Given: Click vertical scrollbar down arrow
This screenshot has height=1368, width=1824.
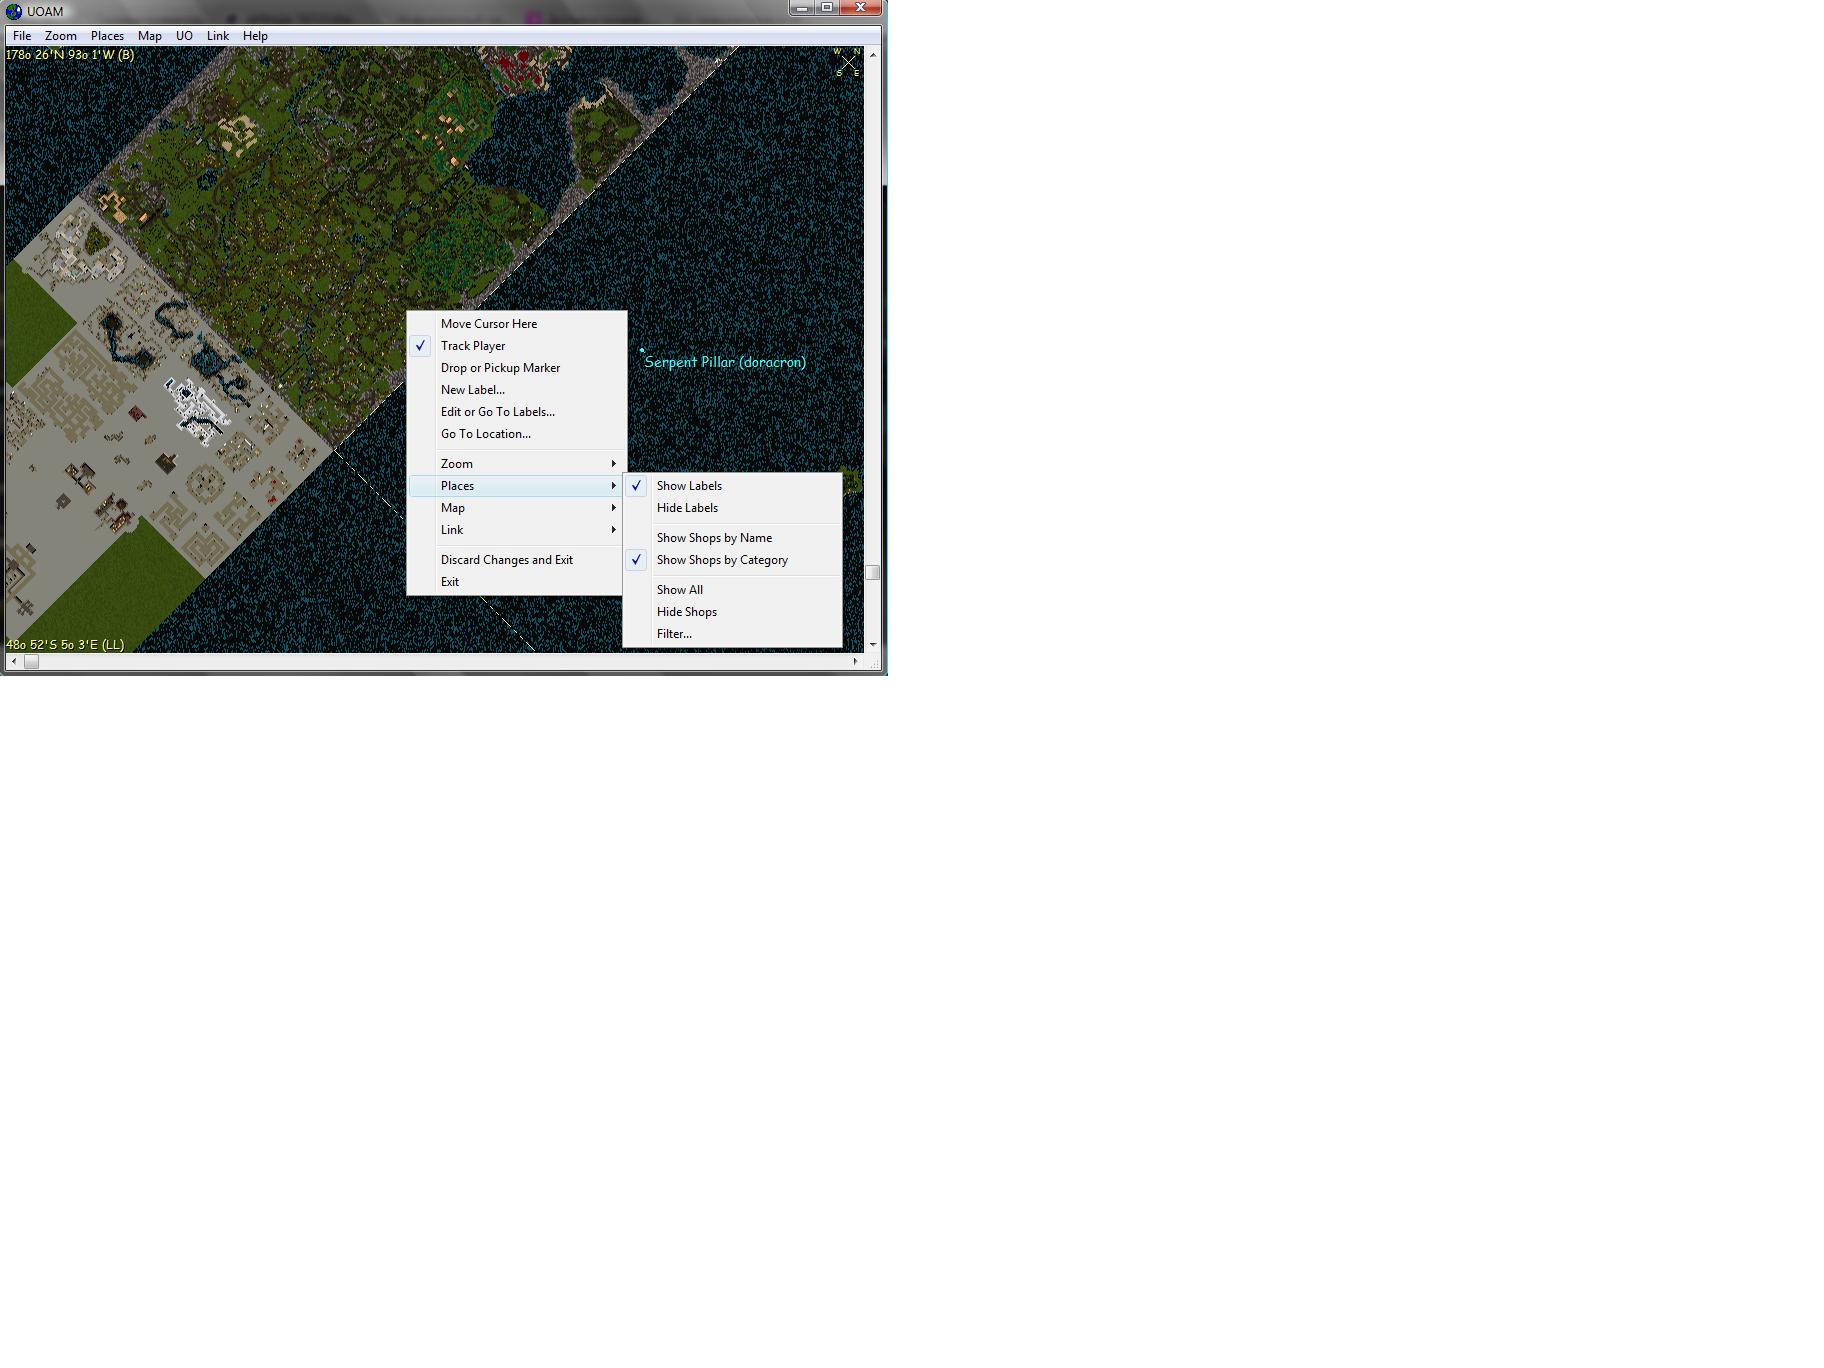Looking at the screenshot, I should (873, 645).
